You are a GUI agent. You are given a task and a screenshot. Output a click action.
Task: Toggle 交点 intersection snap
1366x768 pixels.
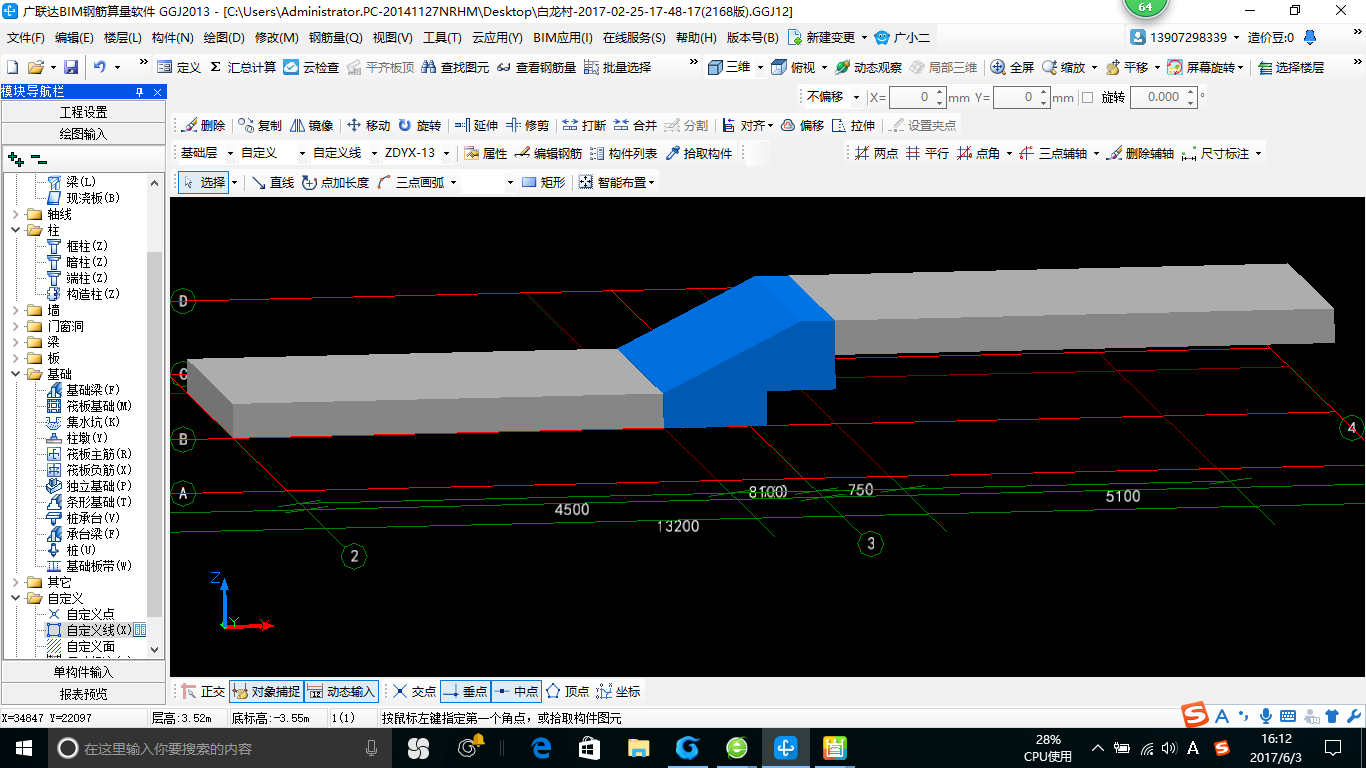[x=414, y=691]
